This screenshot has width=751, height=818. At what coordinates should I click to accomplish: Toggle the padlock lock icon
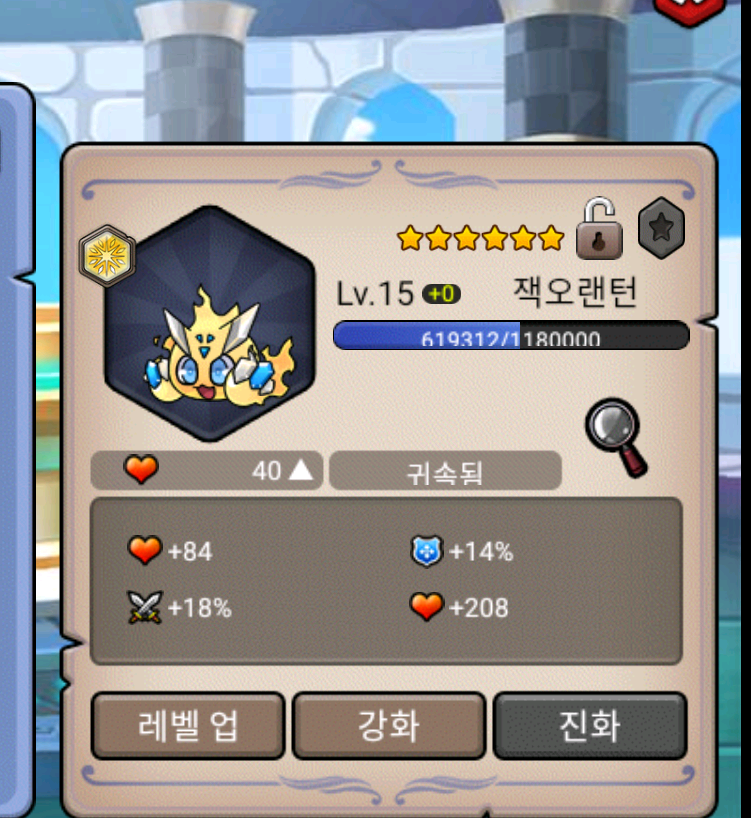click(599, 228)
